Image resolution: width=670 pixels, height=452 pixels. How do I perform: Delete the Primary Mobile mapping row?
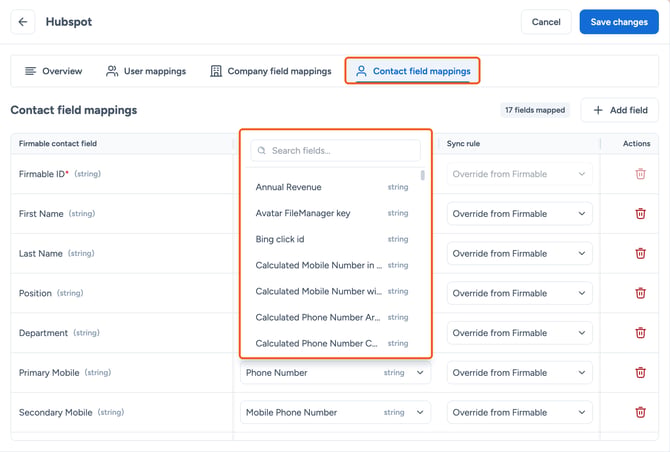(x=640, y=373)
